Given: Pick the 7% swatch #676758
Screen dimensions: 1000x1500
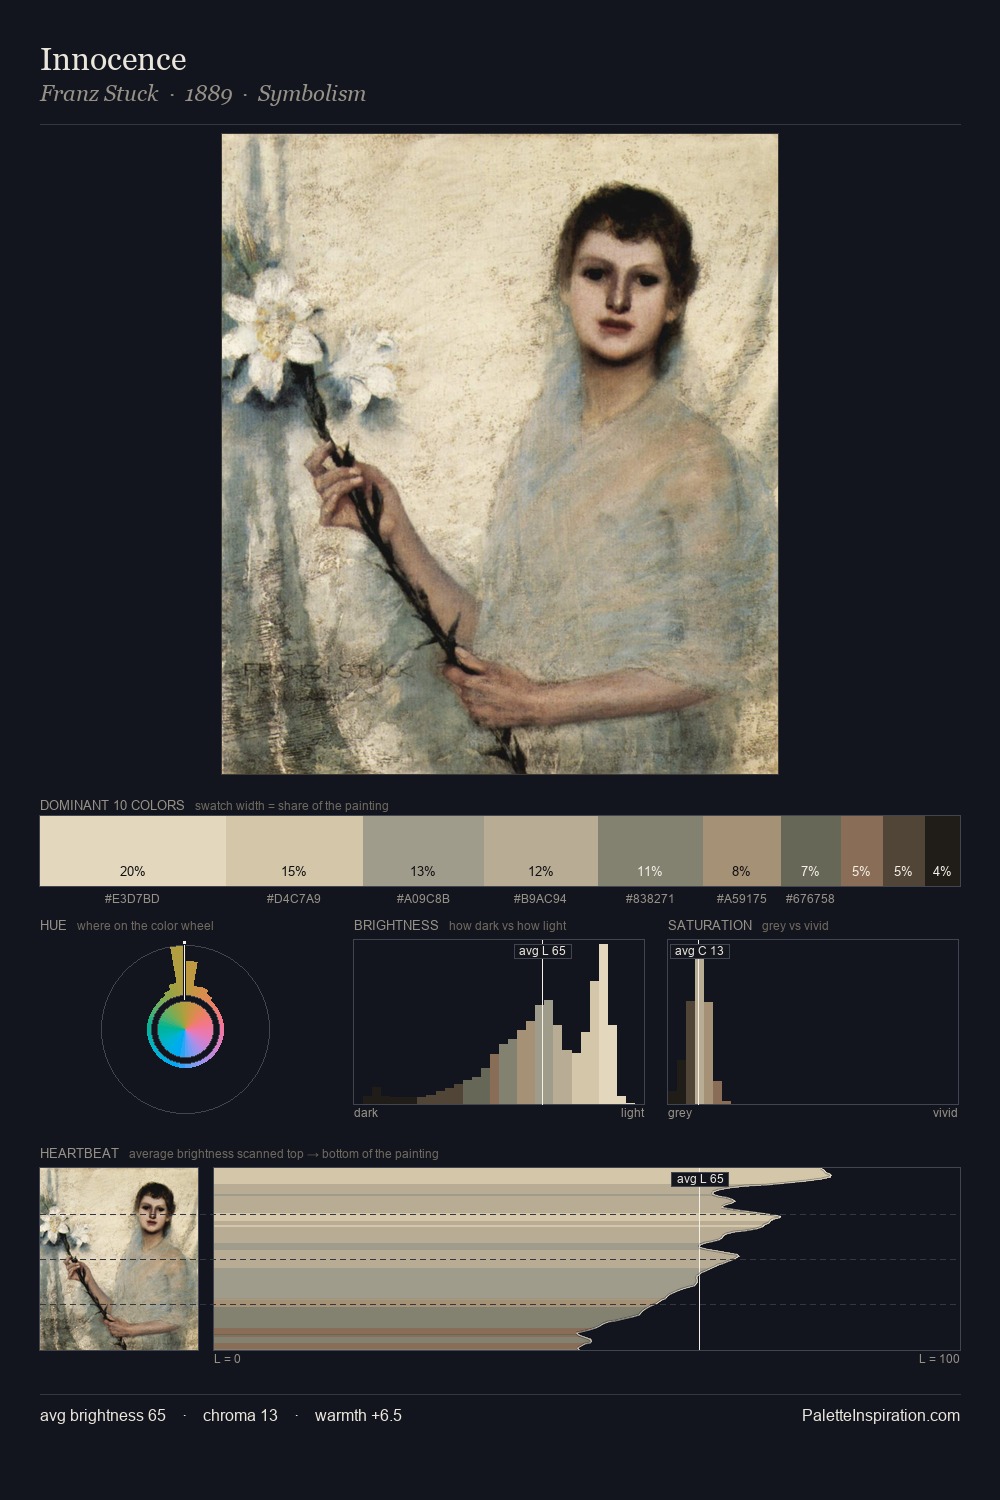Looking at the screenshot, I should pyautogui.click(x=810, y=851).
